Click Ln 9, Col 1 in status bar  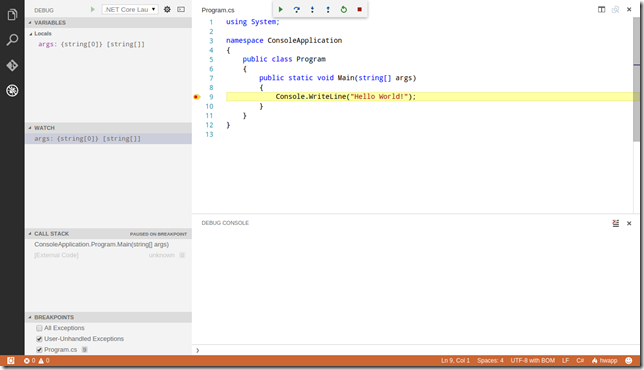(455, 361)
